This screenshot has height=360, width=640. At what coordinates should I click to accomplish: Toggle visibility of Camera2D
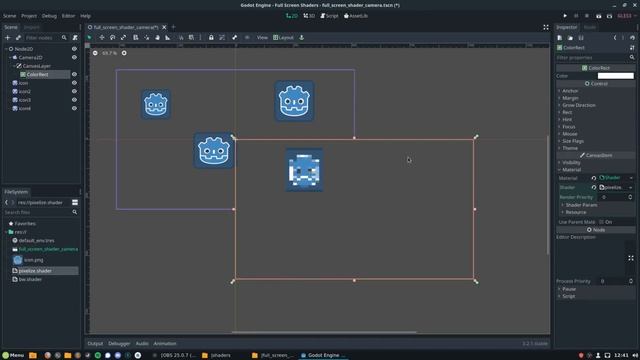click(74, 58)
